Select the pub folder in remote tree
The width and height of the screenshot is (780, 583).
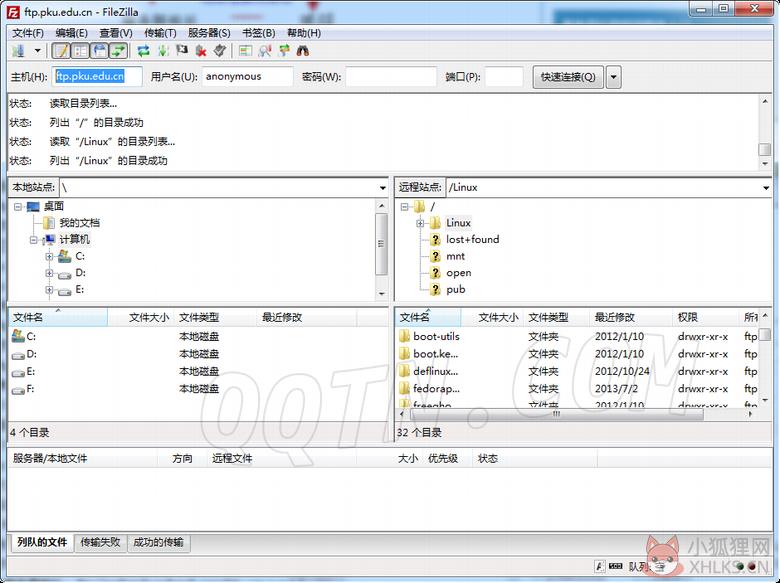(456, 290)
